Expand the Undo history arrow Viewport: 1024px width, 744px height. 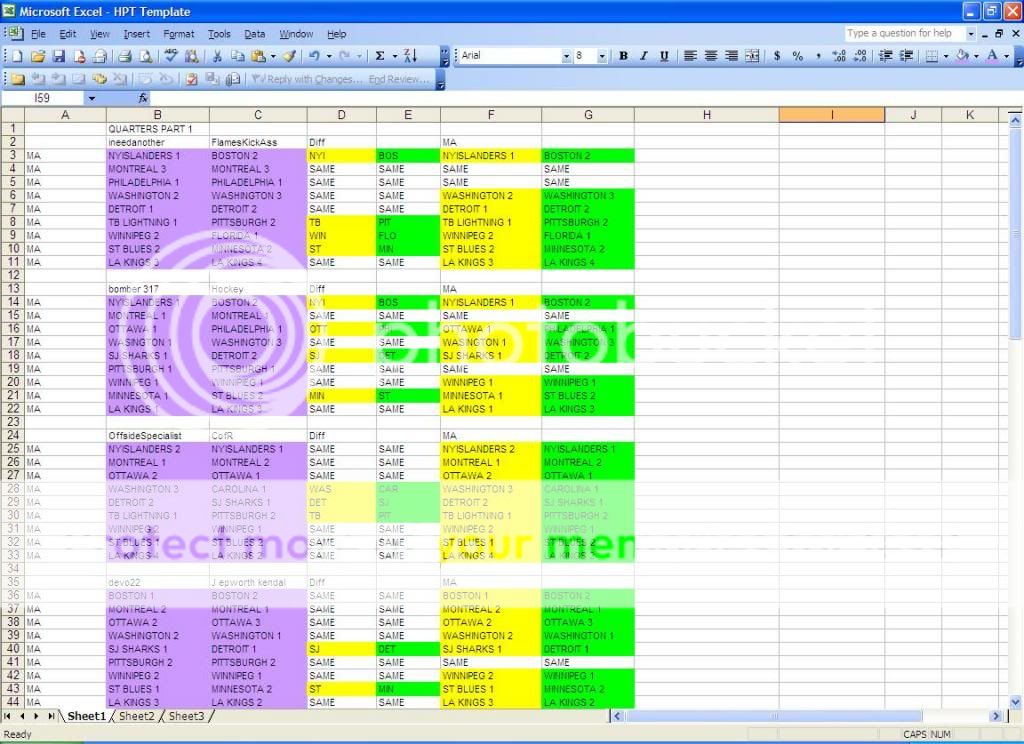pyautogui.click(x=328, y=56)
